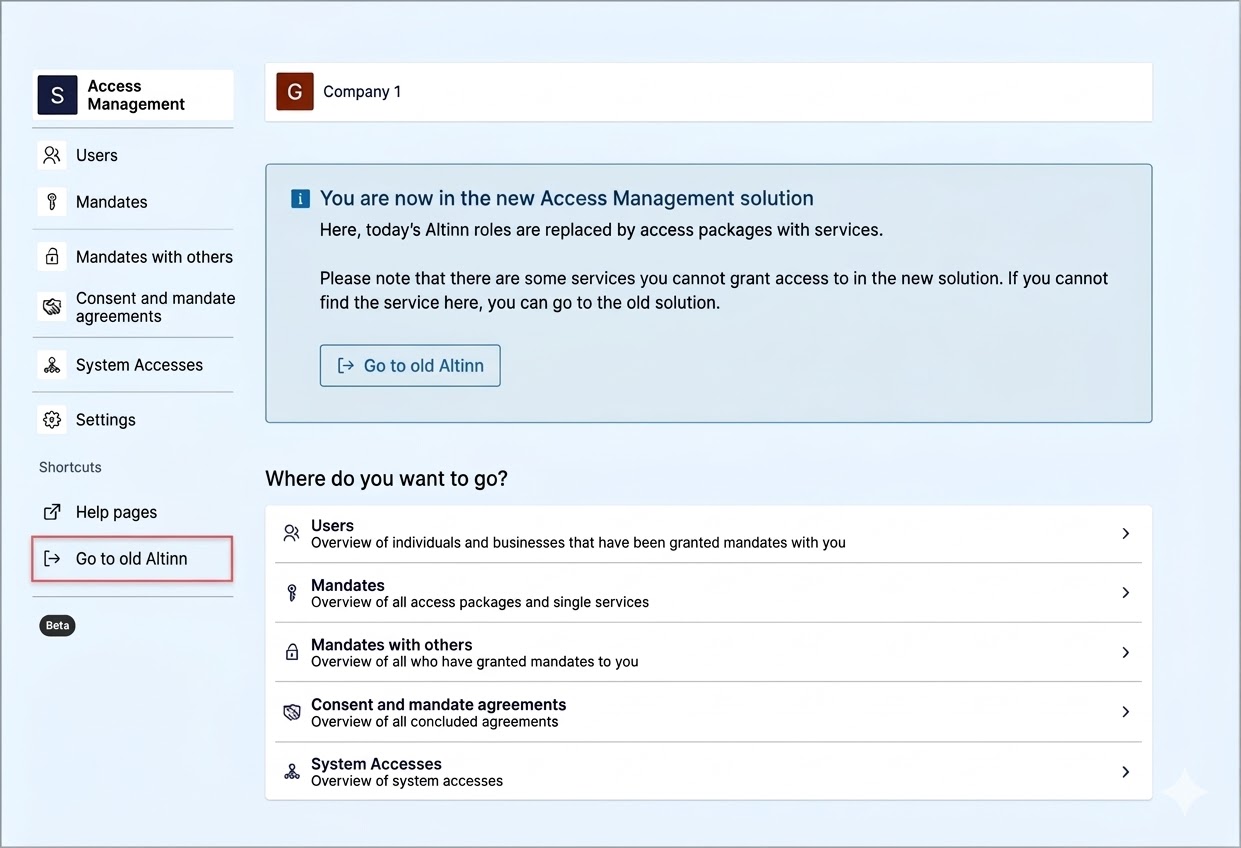Click the chevron on System Accesses row

coord(1125,772)
